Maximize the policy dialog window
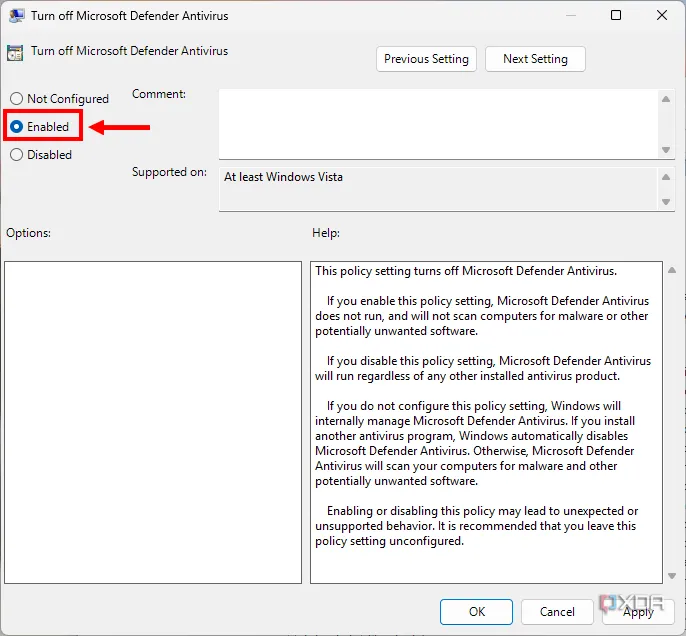Image resolution: width=686 pixels, height=636 pixels. point(616,15)
